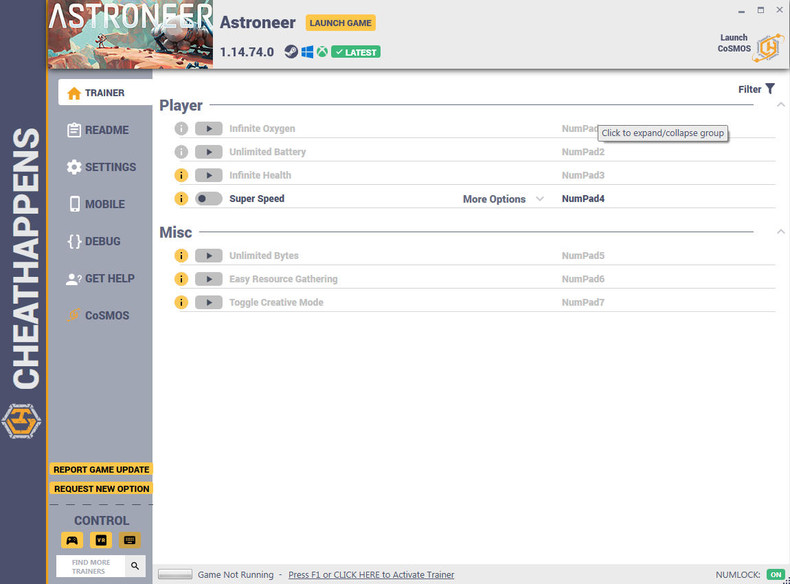The height and width of the screenshot is (584, 790).
Task: Click NumPad2 hotkey for Unlimited Battery
Action: click(583, 152)
